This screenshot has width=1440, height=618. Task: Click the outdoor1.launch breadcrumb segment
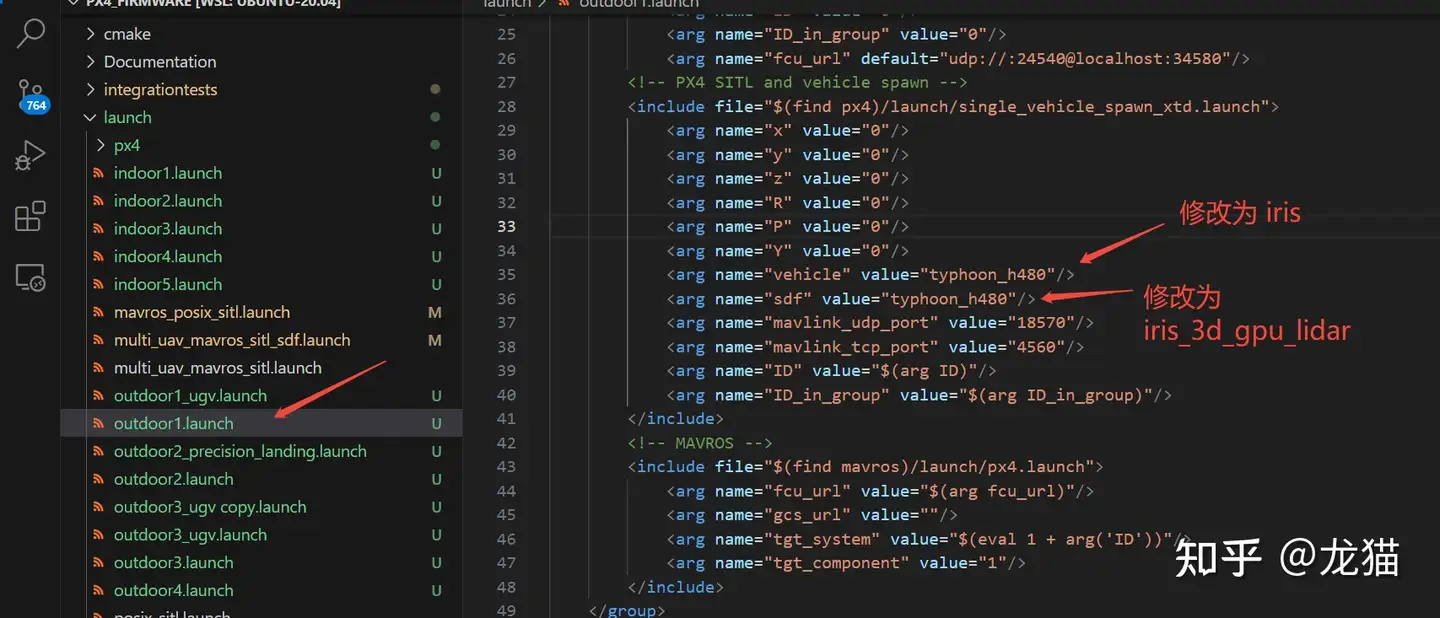[x=639, y=4]
